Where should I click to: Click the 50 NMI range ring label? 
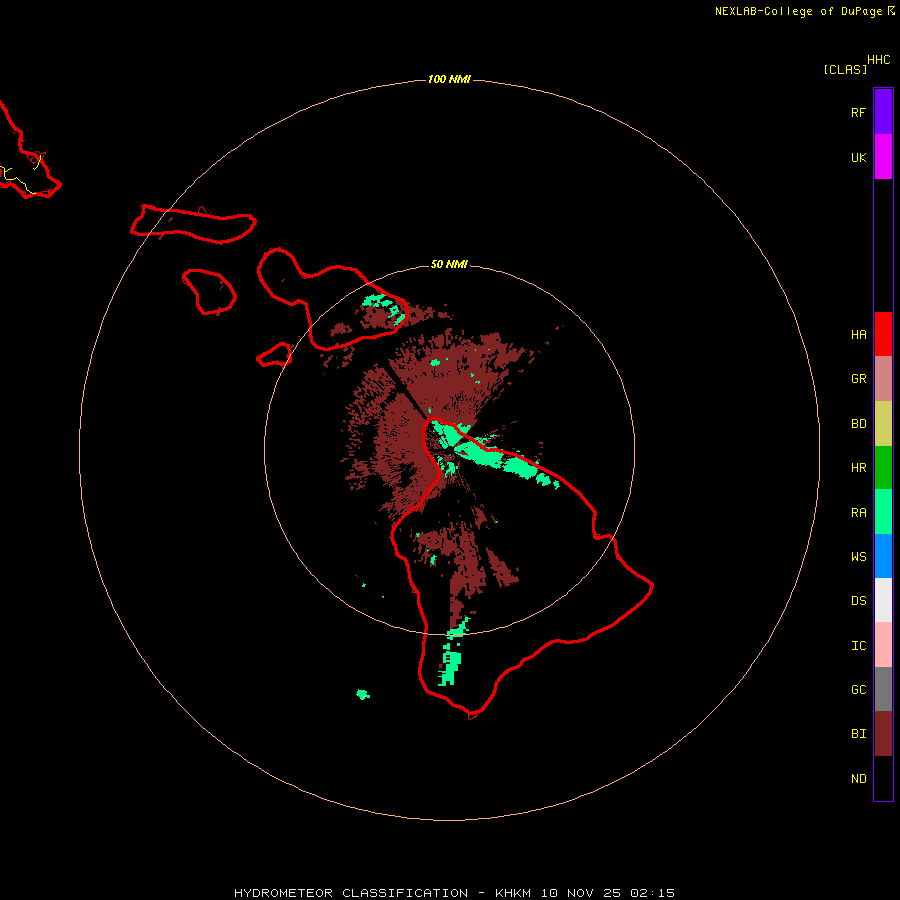[449, 264]
